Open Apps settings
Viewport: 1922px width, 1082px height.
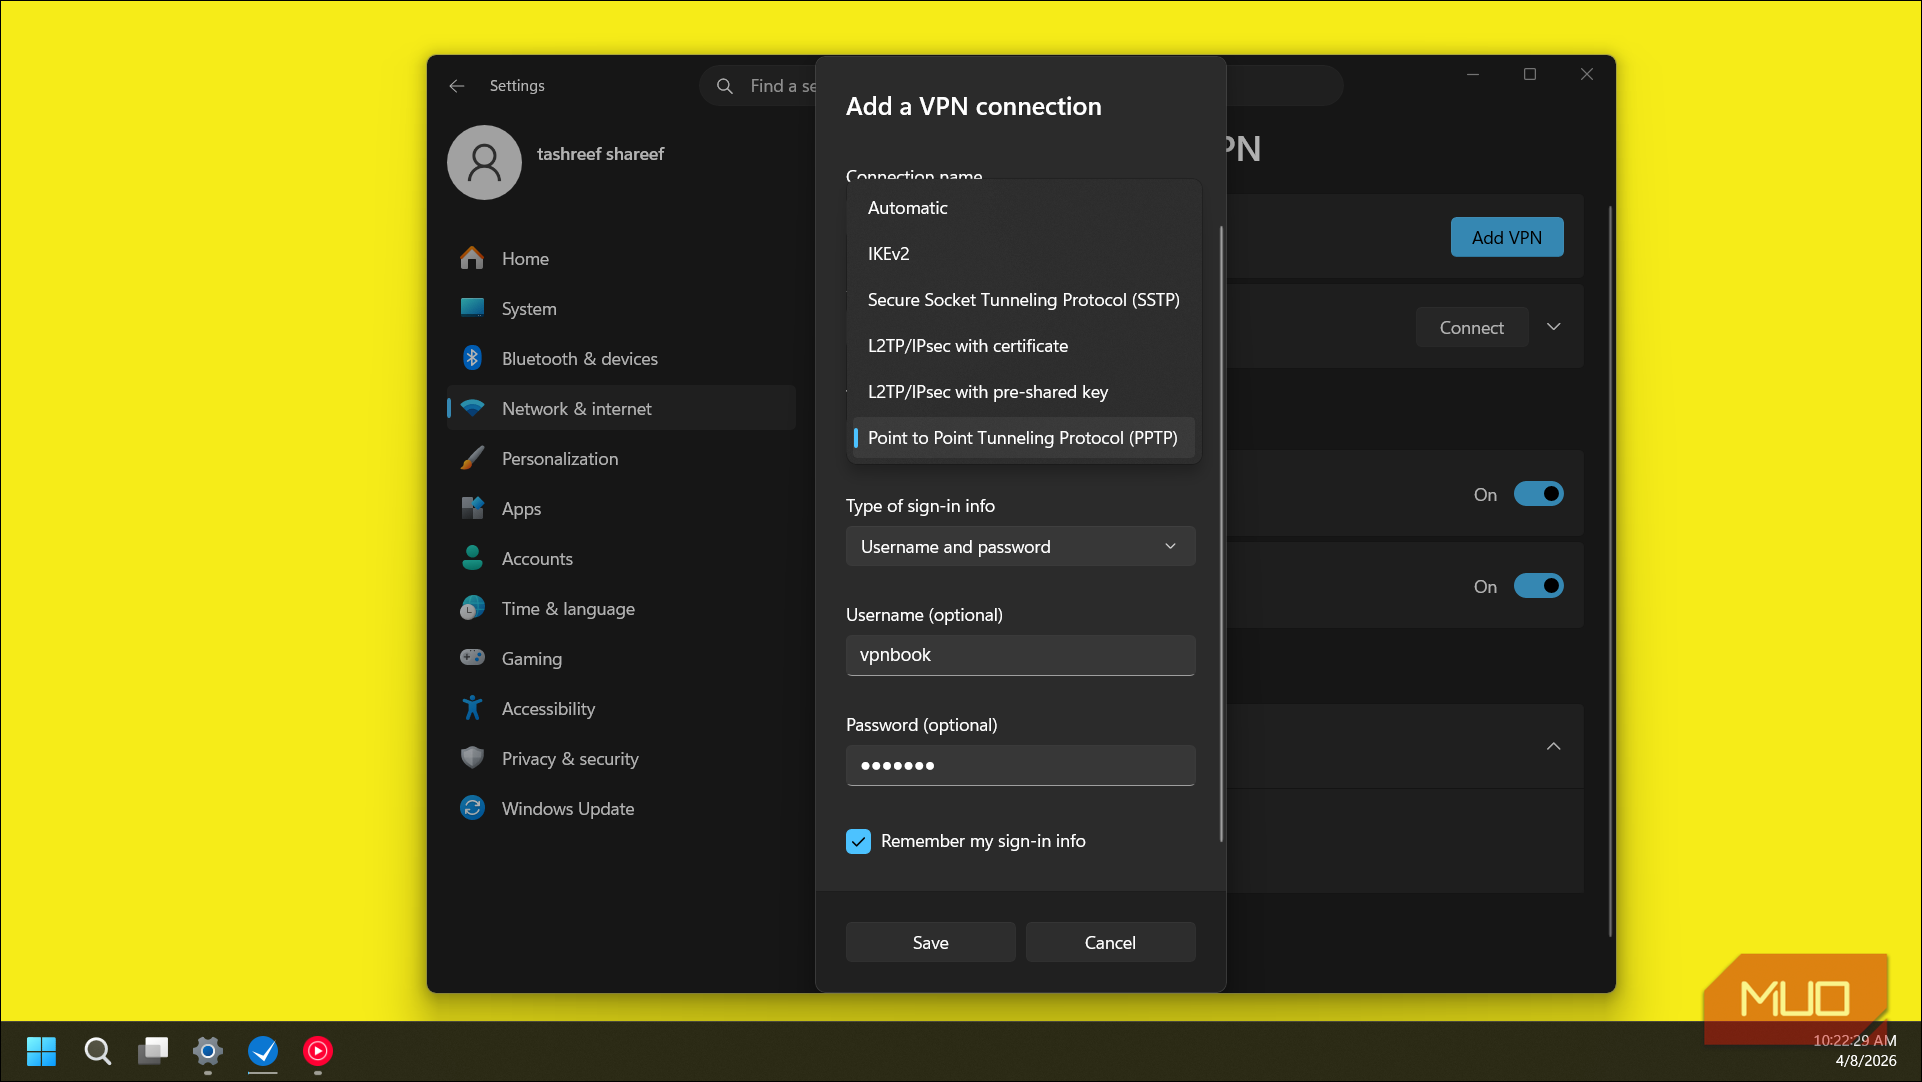[x=620, y=509]
